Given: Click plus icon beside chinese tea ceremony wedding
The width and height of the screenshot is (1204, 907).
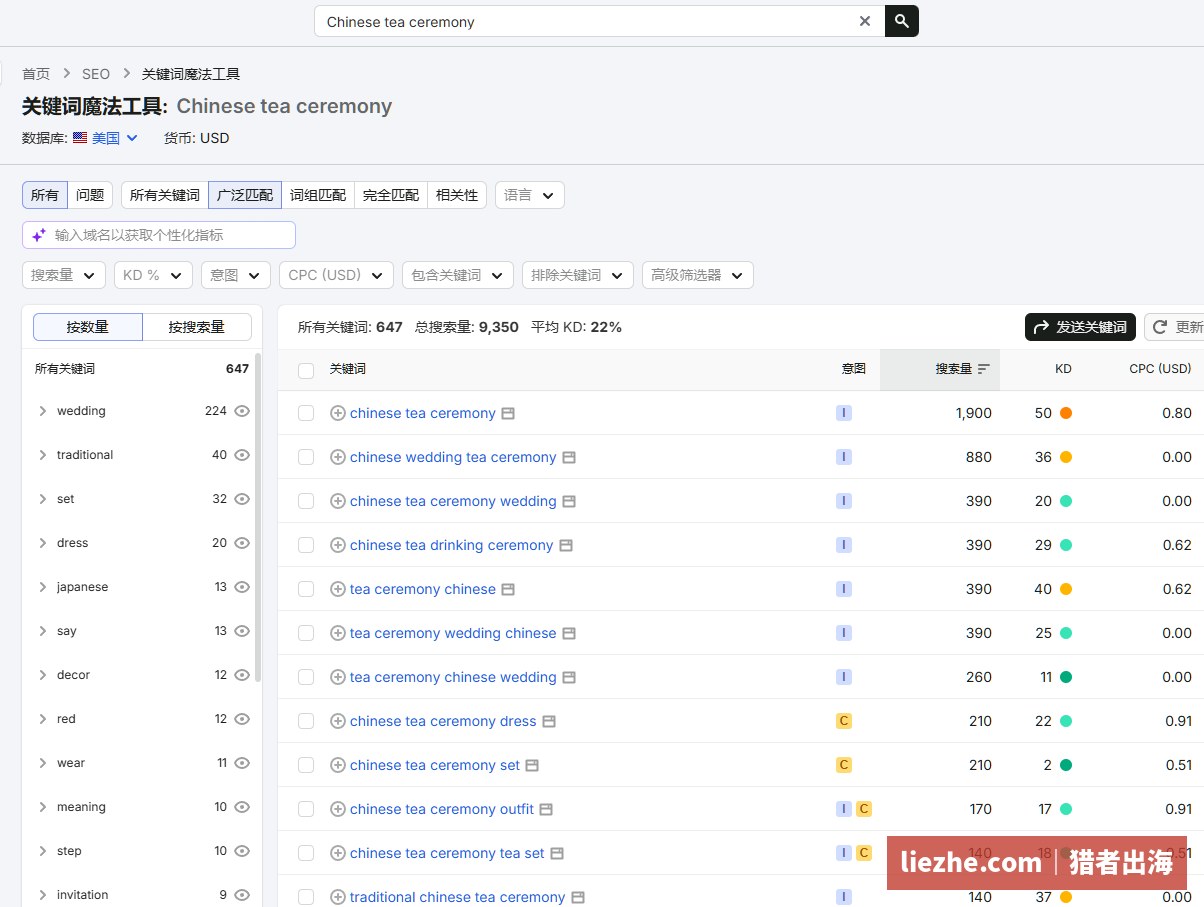Looking at the screenshot, I should click(x=338, y=501).
